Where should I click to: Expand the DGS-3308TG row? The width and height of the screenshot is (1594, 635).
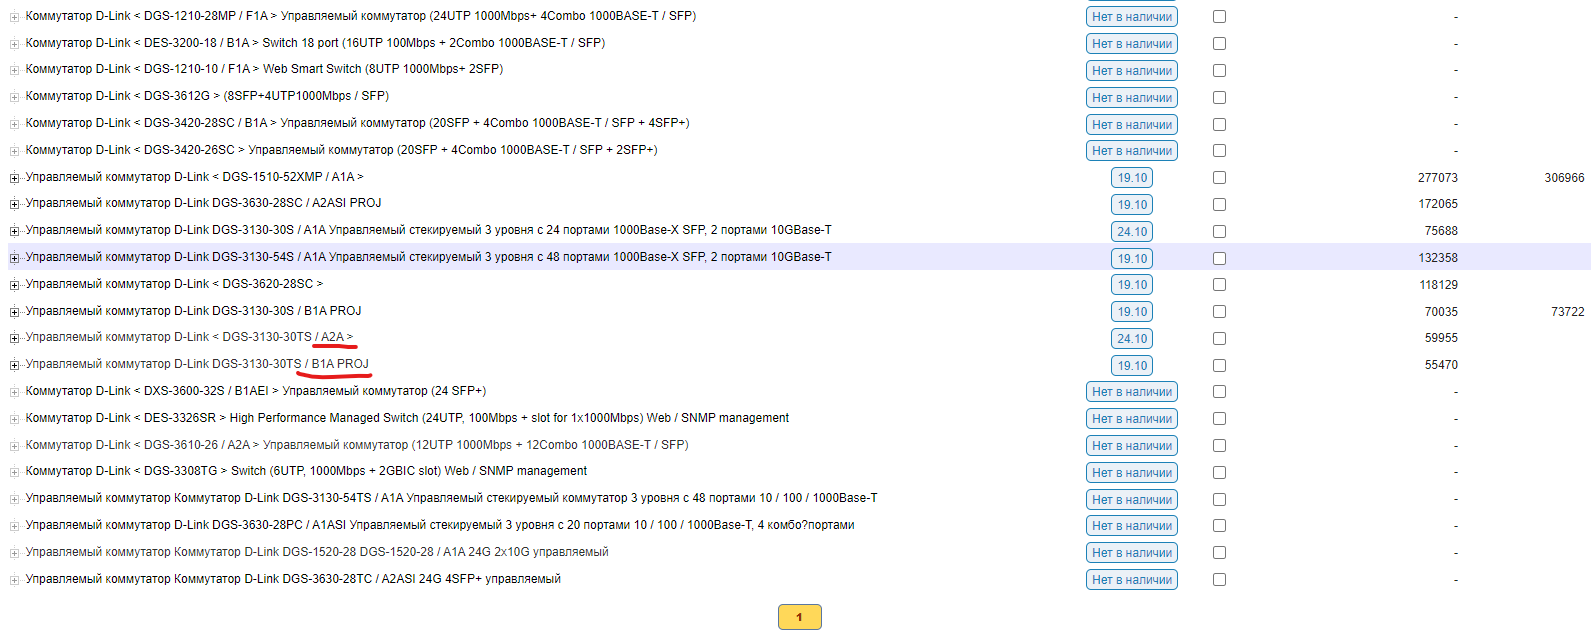click(14, 472)
